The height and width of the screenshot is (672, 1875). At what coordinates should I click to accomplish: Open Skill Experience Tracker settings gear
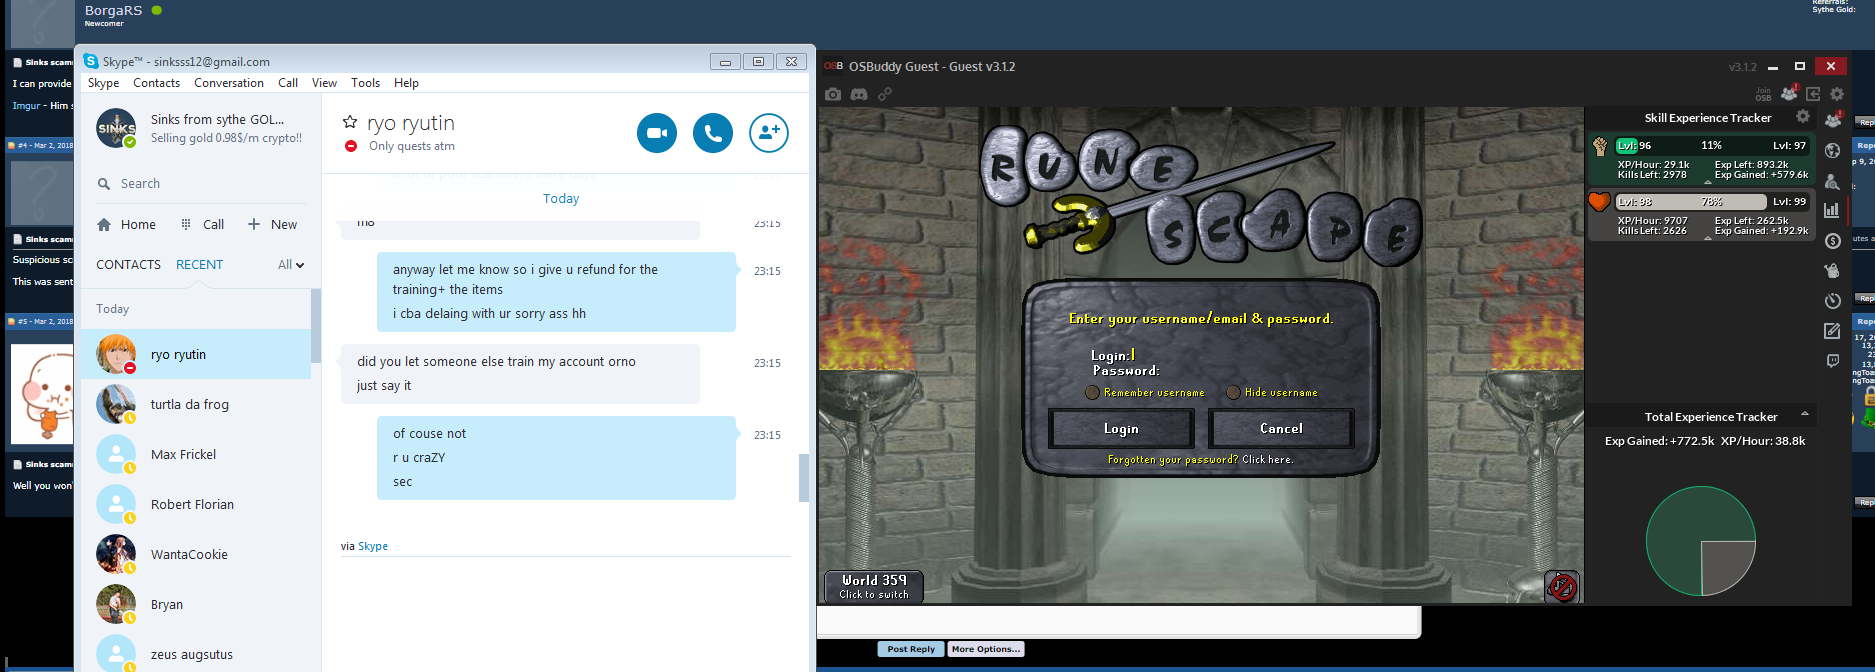coord(1803,117)
